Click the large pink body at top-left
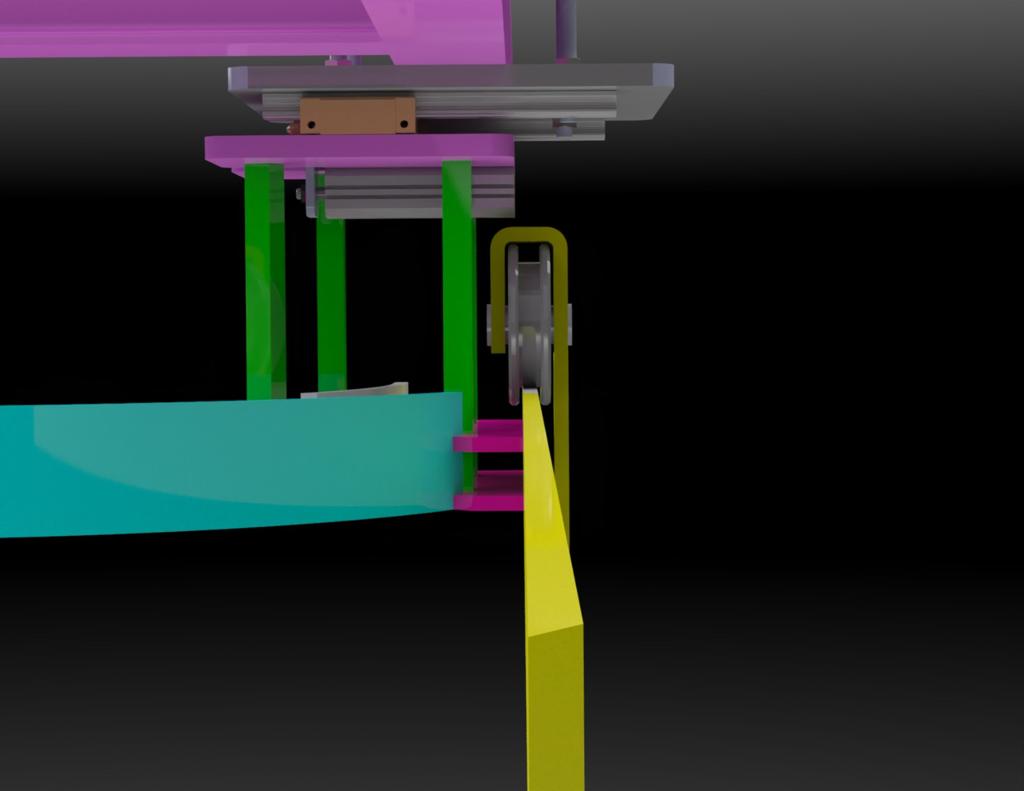Viewport: 1024px width, 791px height. tap(200, 28)
